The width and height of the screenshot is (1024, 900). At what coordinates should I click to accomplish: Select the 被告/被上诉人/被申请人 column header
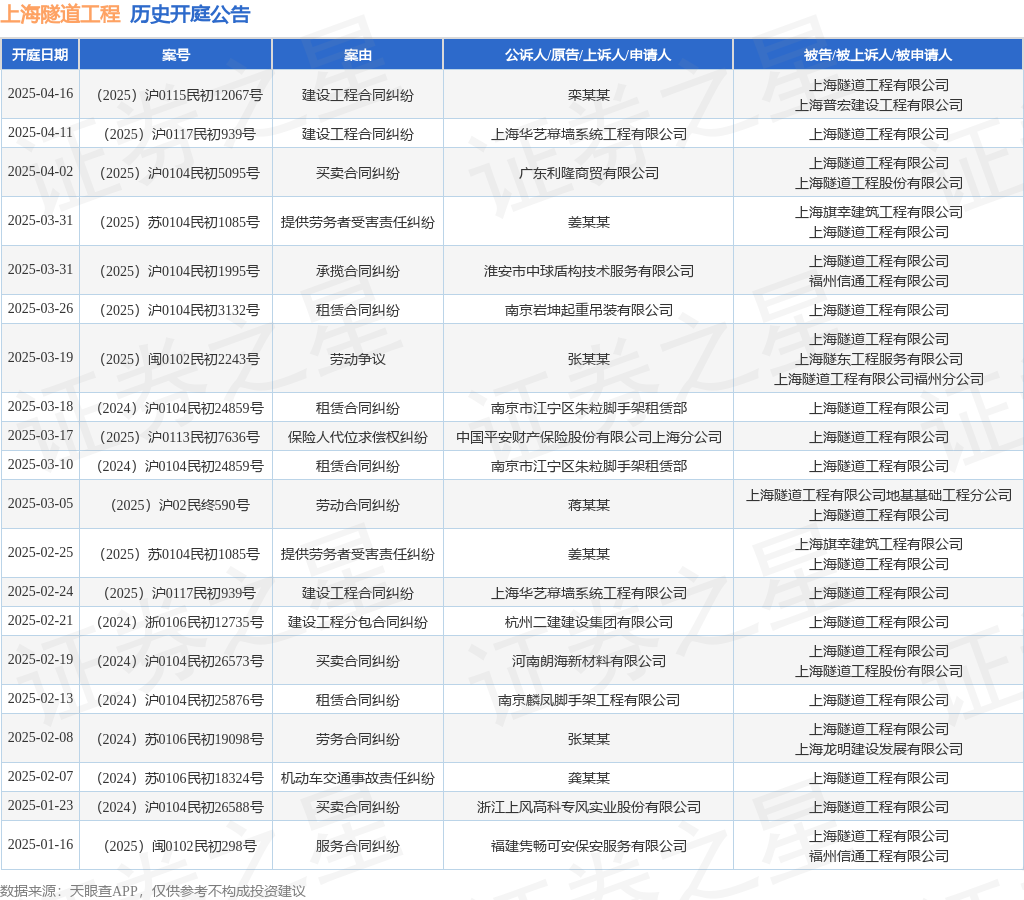[x=878, y=55]
